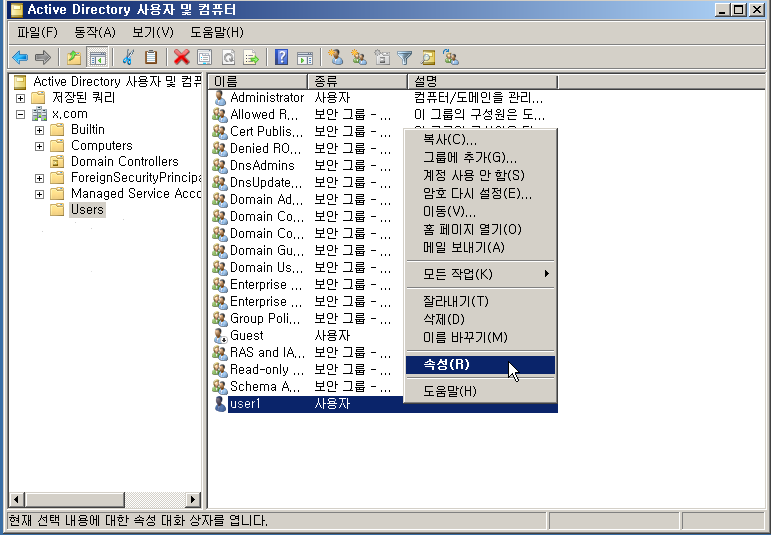The width and height of the screenshot is (771, 535).
Task: Select 홈 페이지 열기(O)
Action: point(480,229)
